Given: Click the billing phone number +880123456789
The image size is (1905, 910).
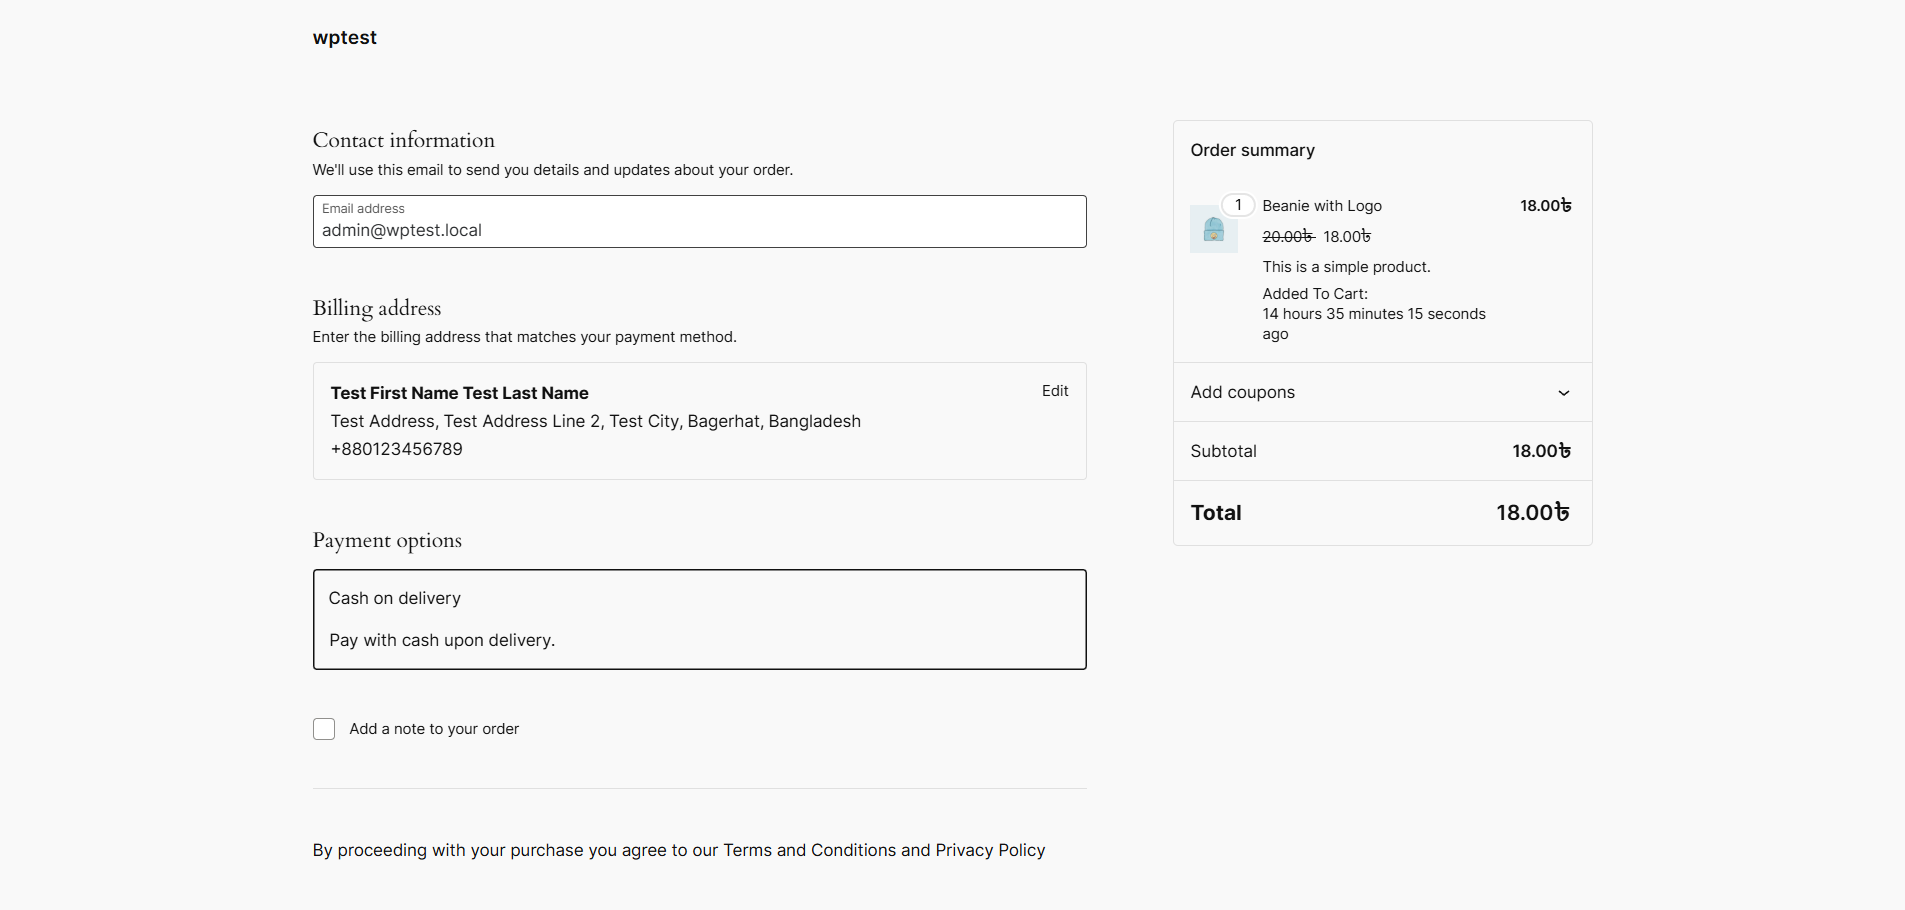Looking at the screenshot, I should [x=396, y=449].
